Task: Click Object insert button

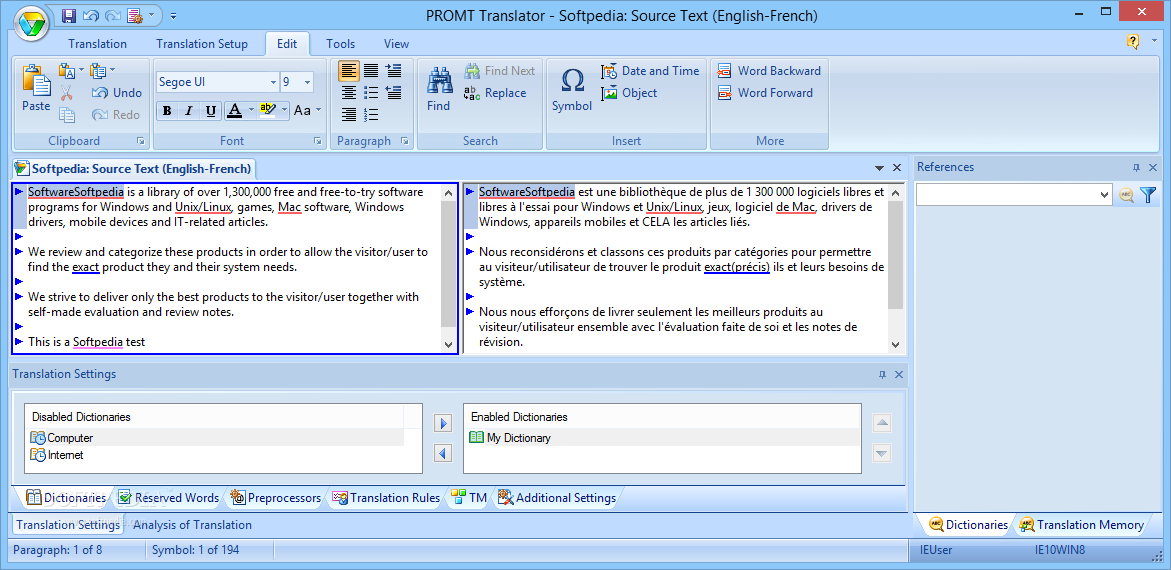Action: 630,93
